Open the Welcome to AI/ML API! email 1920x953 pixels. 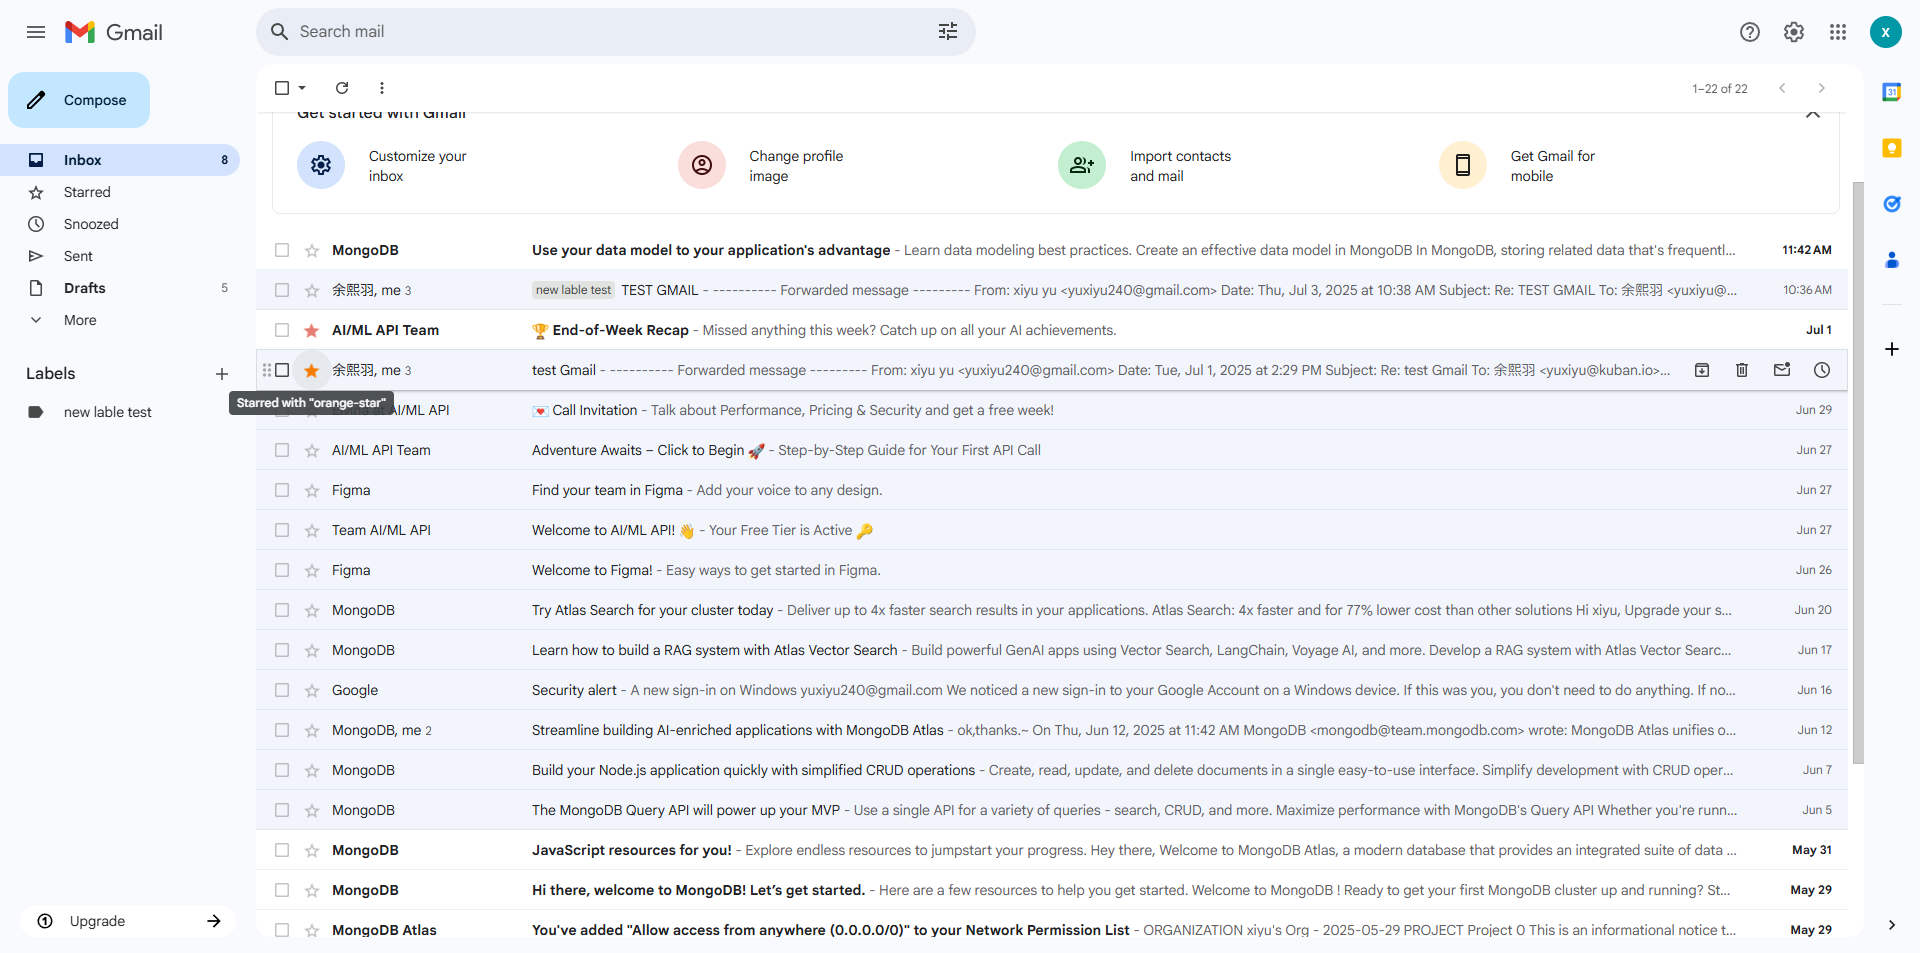tap(1052, 530)
